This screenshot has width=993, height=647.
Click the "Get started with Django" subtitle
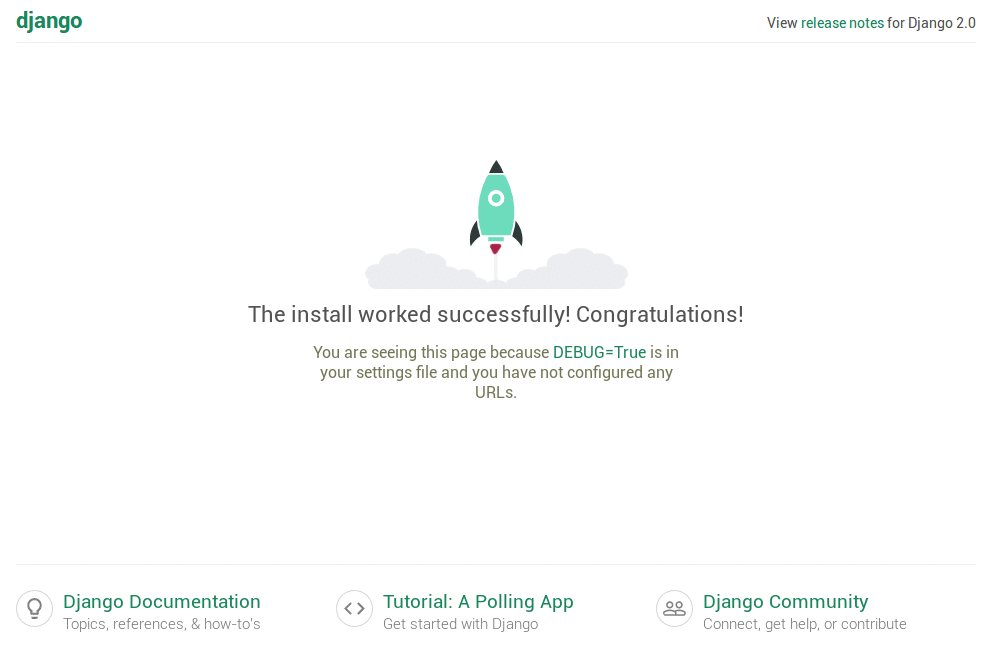(460, 624)
